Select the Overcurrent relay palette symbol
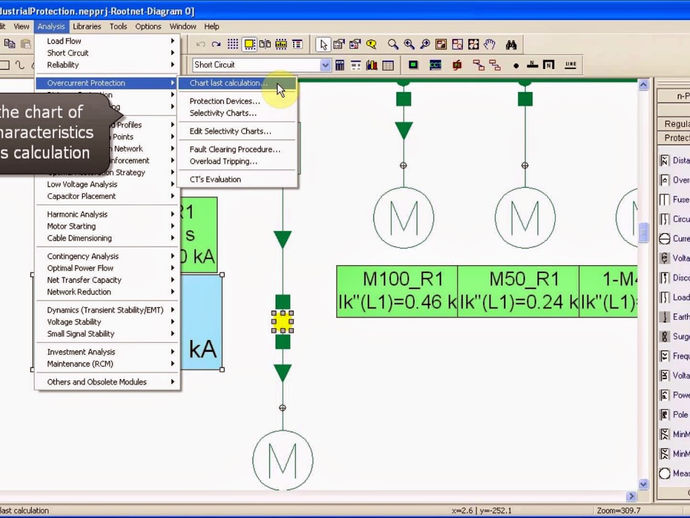This screenshot has width=690, height=518. [x=664, y=180]
